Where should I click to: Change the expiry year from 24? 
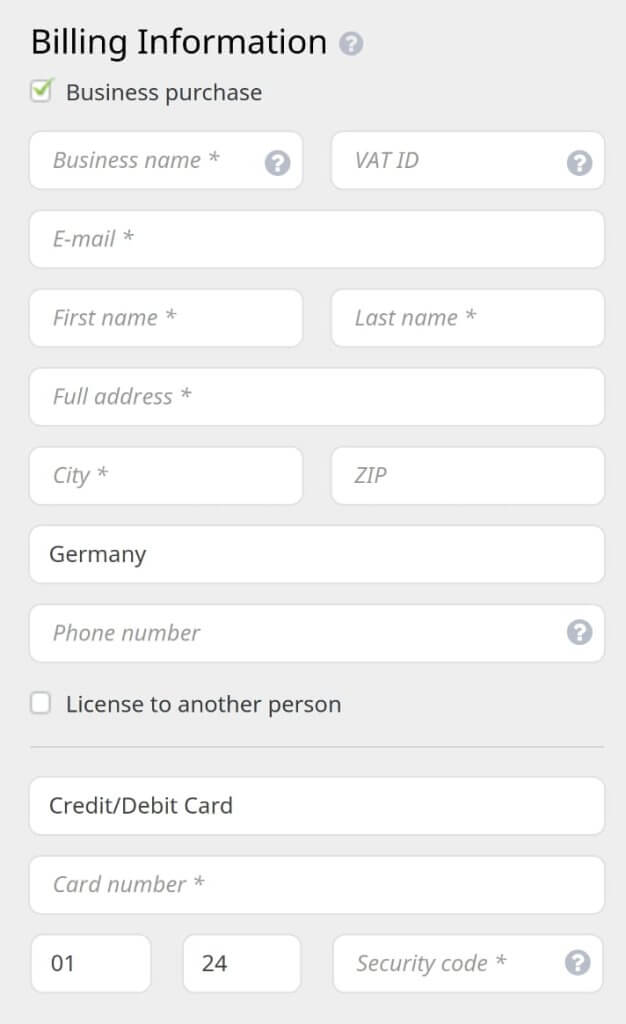point(241,963)
